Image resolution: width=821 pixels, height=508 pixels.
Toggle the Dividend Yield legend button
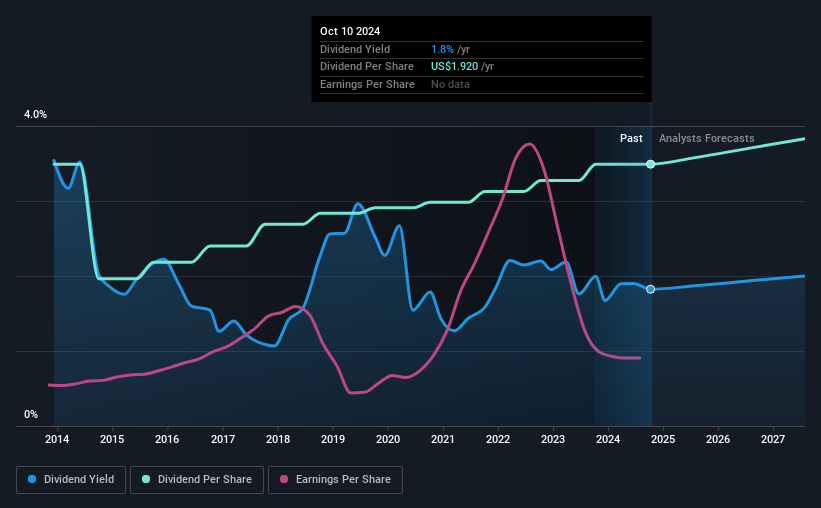pos(71,479)
